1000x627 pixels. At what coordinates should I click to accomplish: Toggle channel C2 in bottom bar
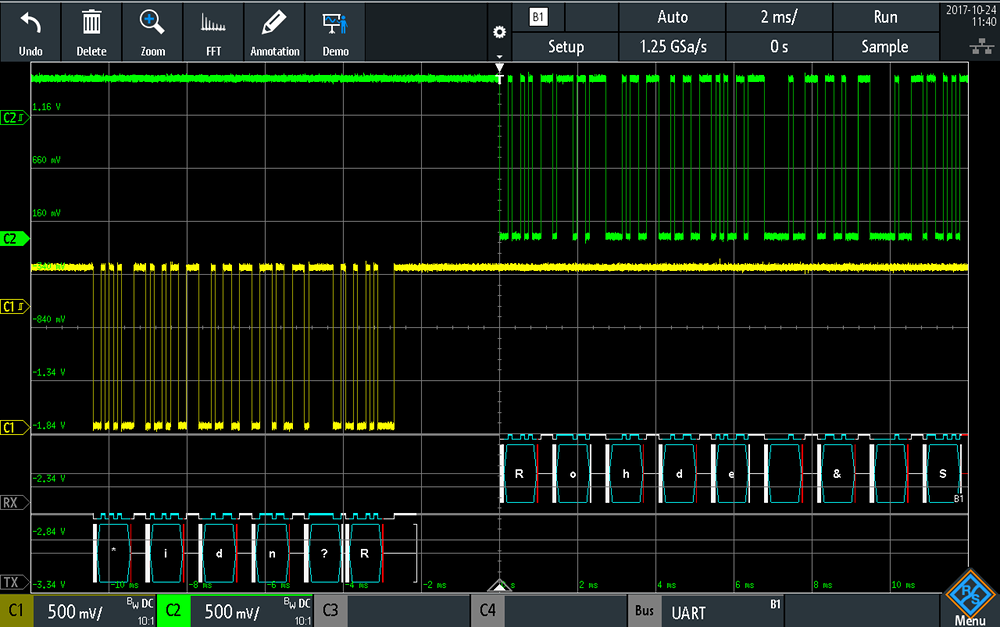(173, 611)
